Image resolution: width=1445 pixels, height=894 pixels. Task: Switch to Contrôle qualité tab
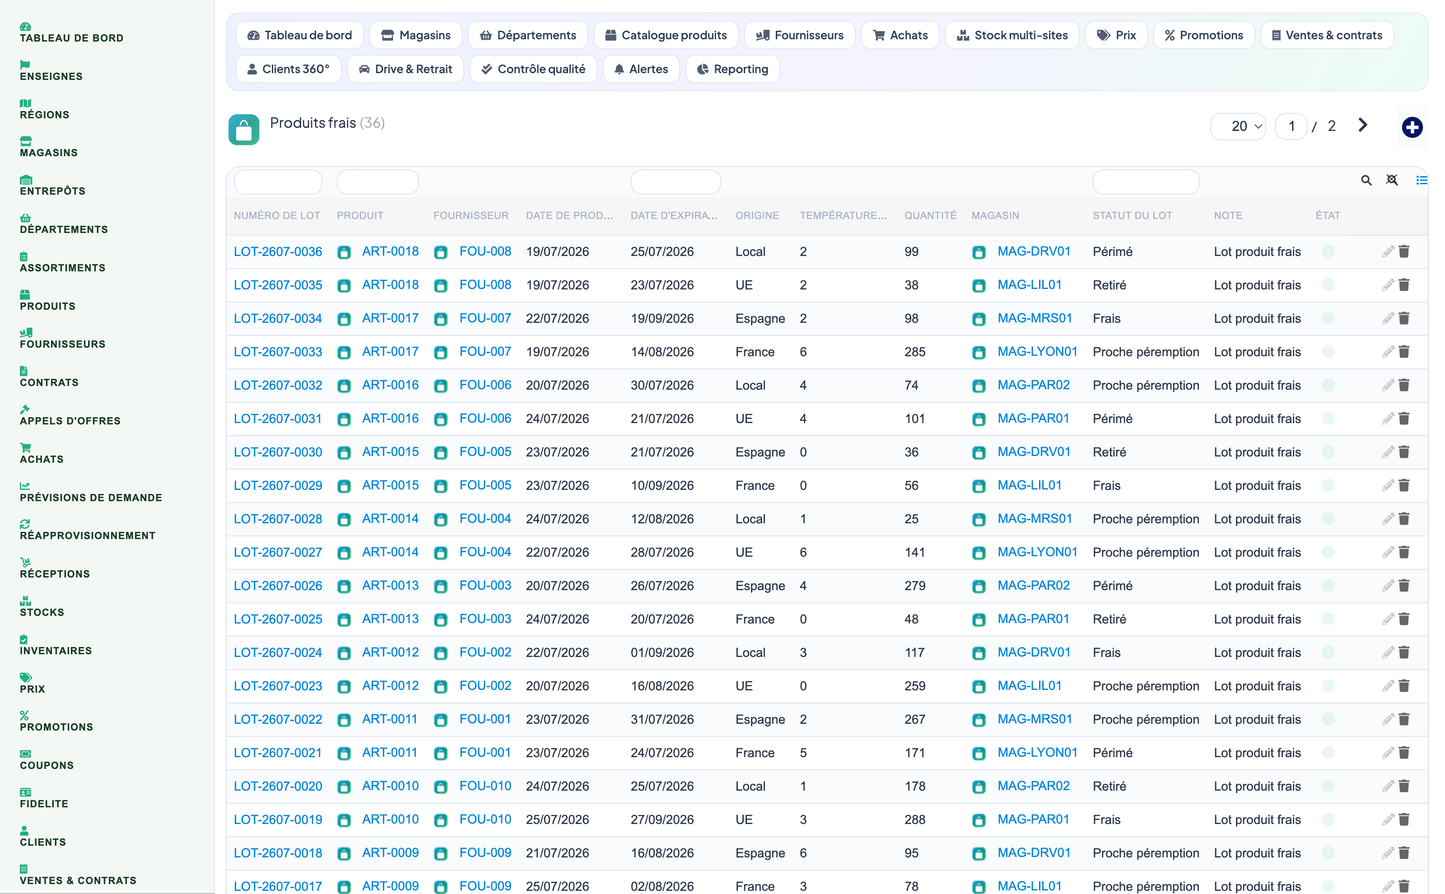533,69
